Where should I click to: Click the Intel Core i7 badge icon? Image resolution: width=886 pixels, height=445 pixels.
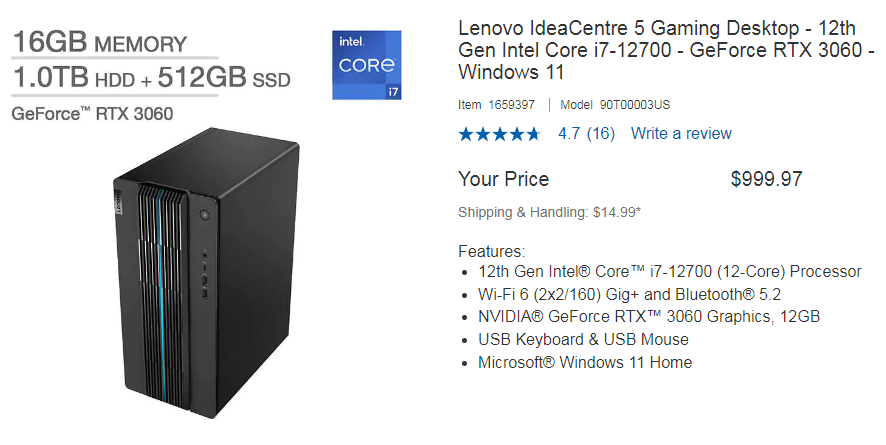click(x=367, y=65)
